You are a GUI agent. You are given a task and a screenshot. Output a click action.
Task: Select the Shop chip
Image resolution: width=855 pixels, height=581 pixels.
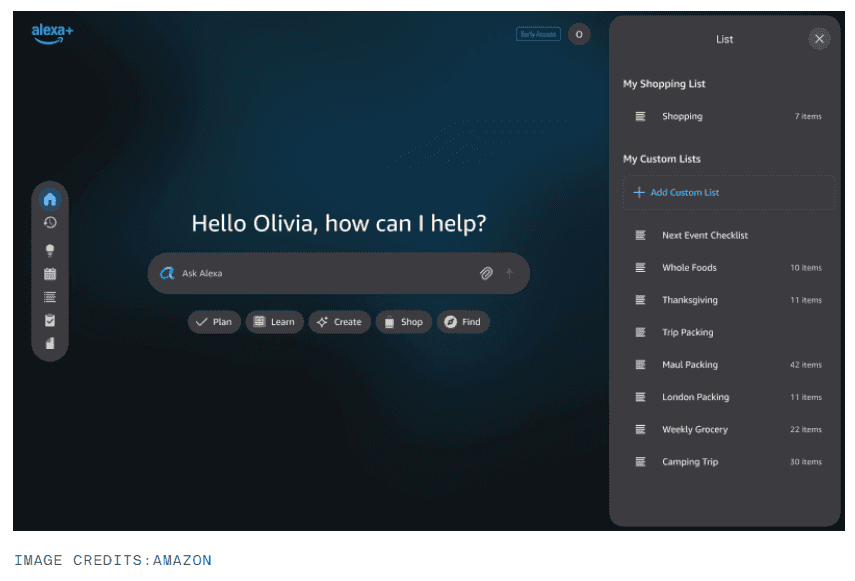click(x=404, y=322)
